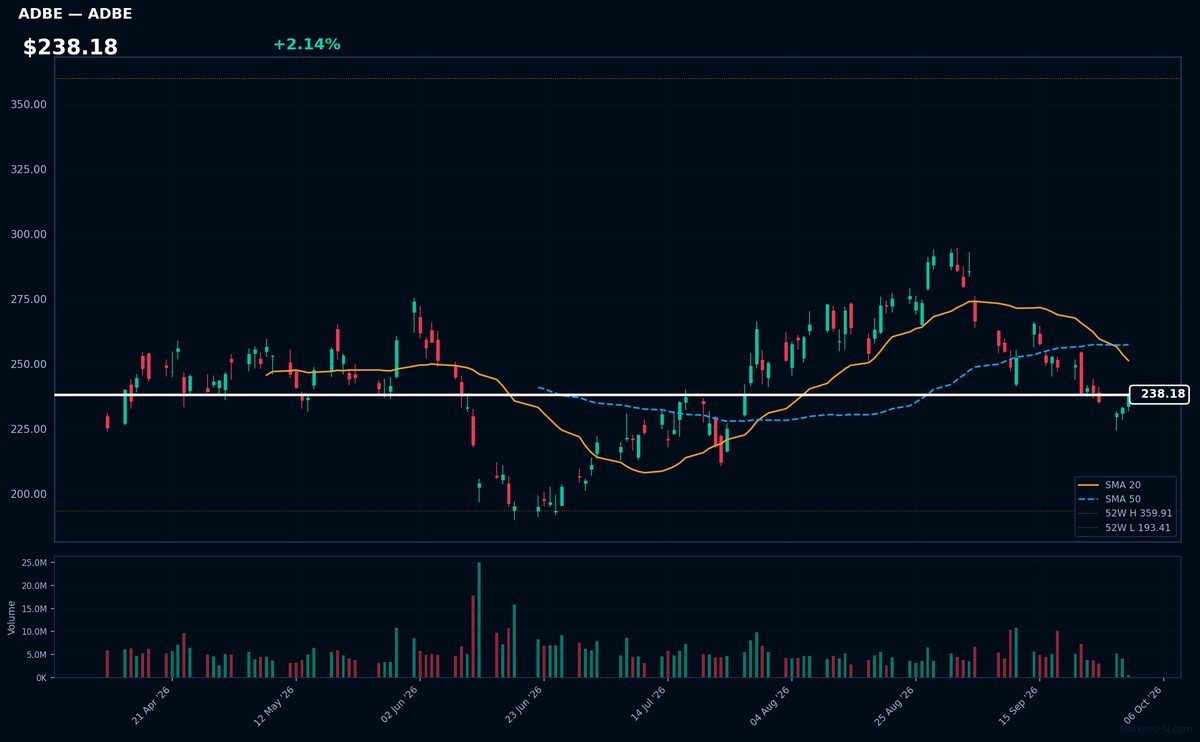The height and width of the screenshot is (742, 1200).
Task: Click the 25 Aug '26 date label
Action: click(895, 706)
